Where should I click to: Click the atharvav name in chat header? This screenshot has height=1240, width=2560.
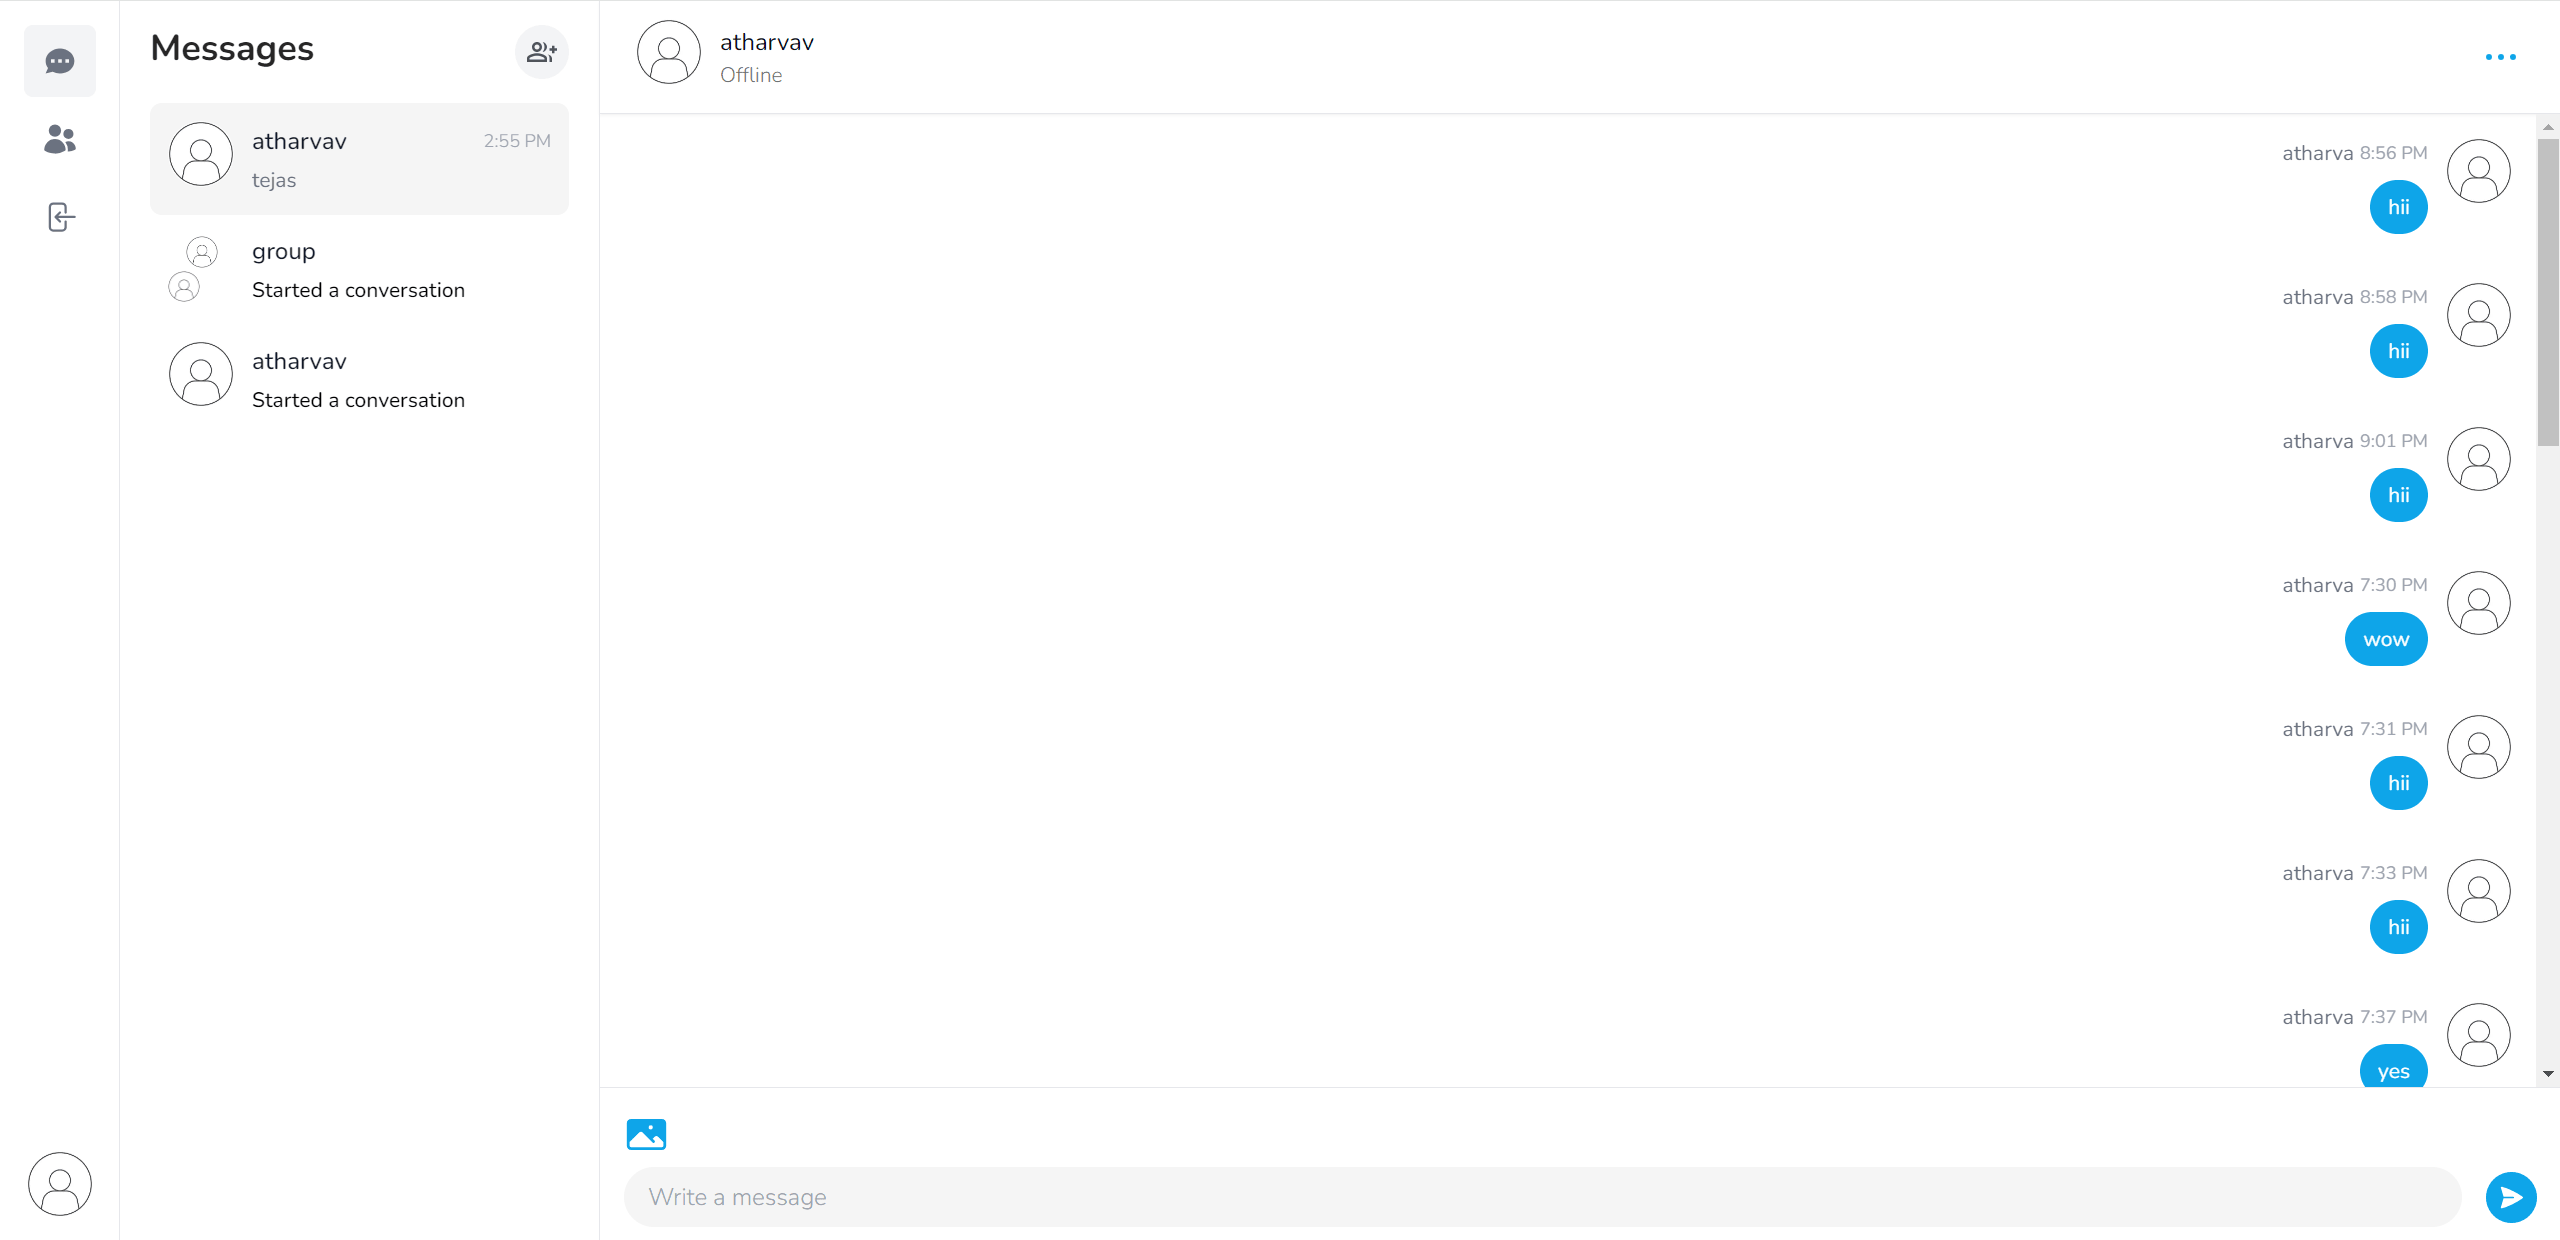(x=767, y=42)
